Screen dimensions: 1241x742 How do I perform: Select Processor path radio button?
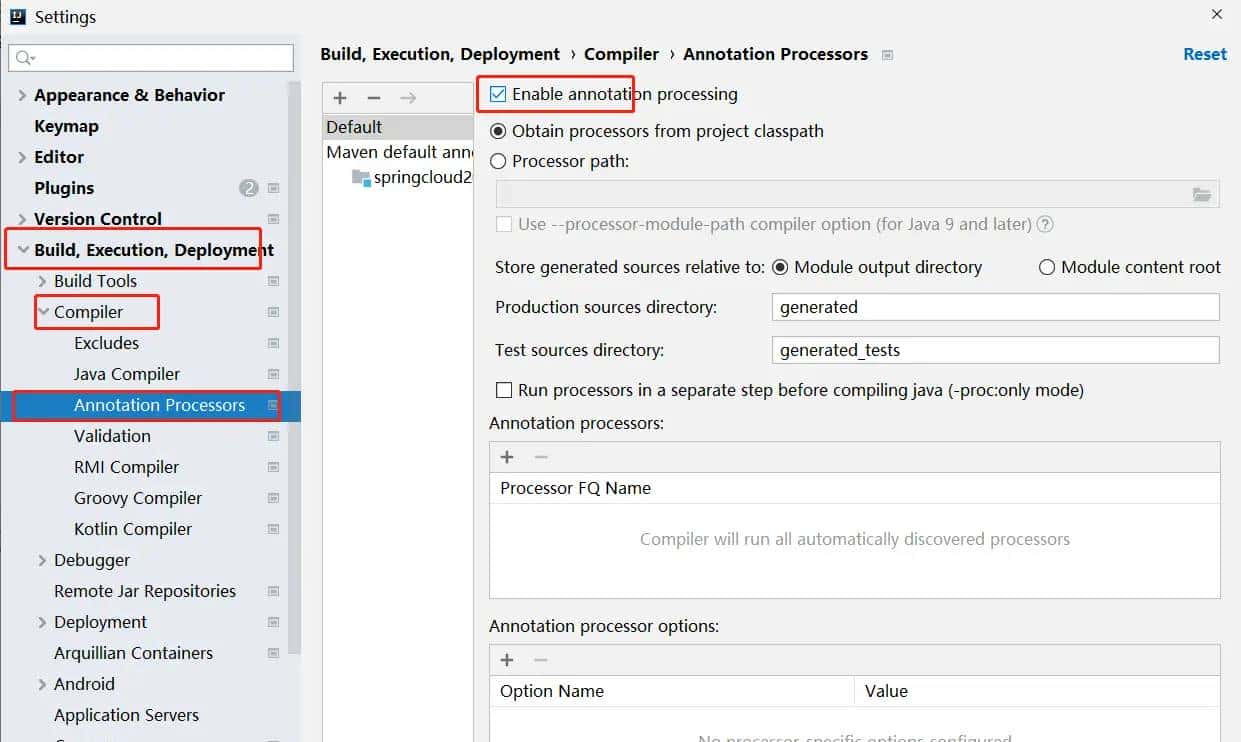tap(498, 161)
